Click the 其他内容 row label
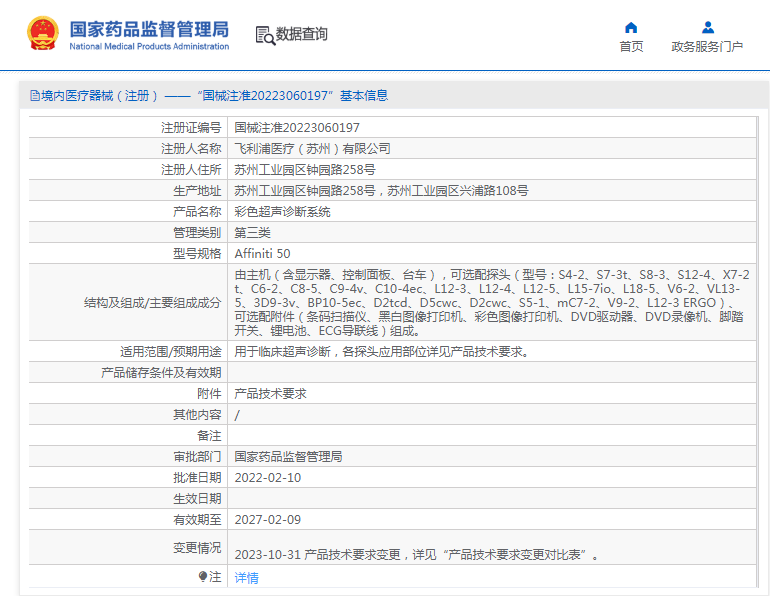The image size is (770, 596). coord(197,415)
